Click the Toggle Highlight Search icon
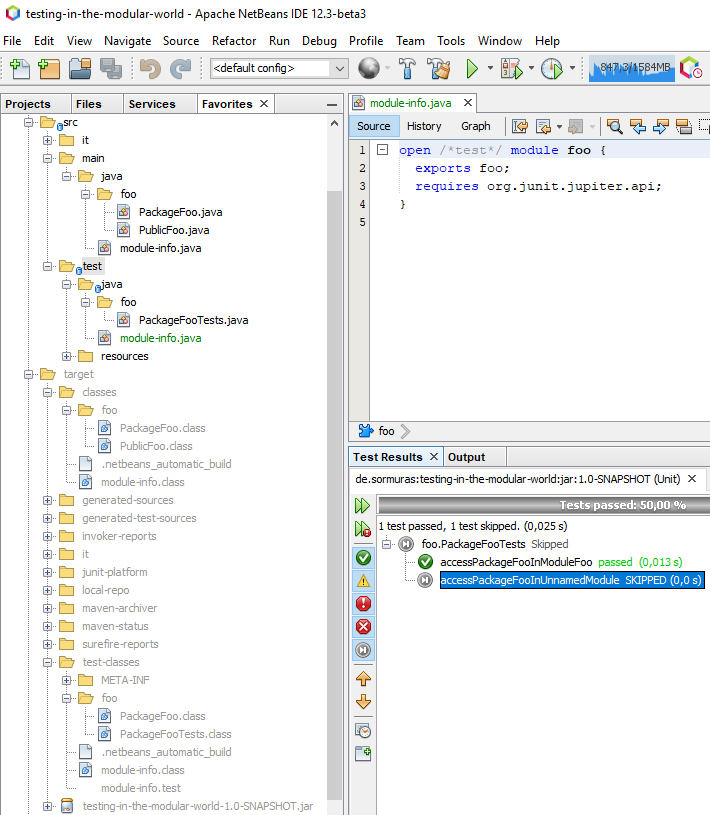The image size is (710, 815). point(683,126)
